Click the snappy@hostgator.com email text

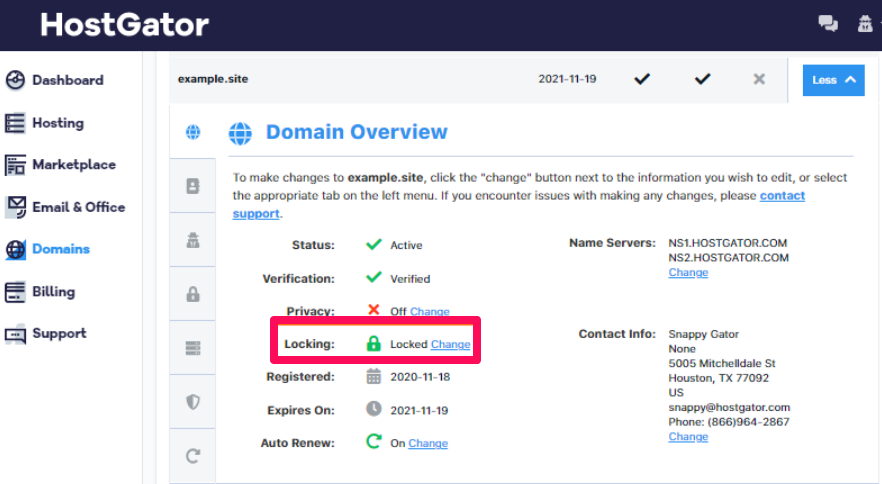click(729, 407)
